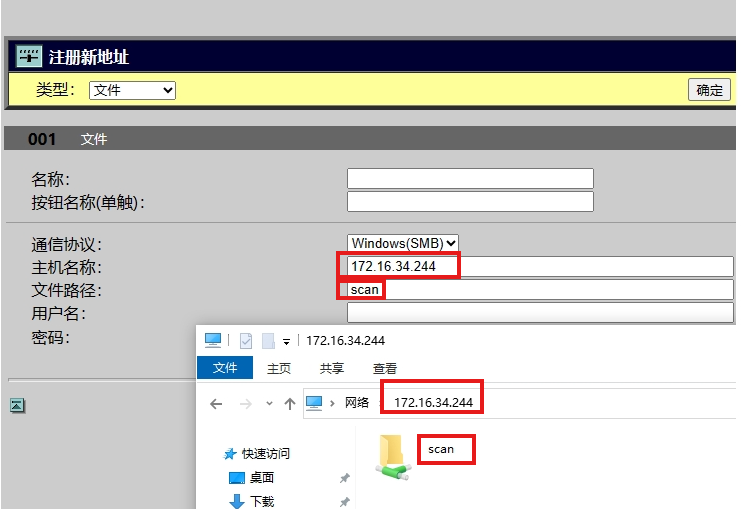Click the Back arrow in Explorer
Image resolution: width=742 pixels, height=509 pixels.
[x=216, y=404]
